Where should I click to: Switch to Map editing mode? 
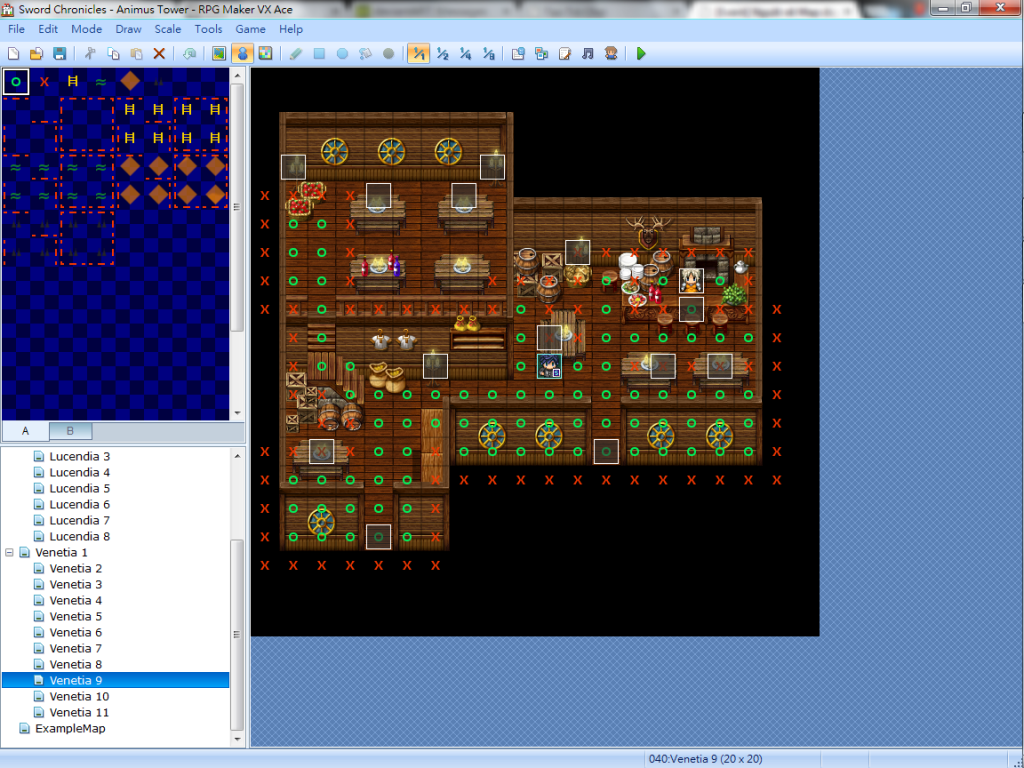pyautogui.click(x=219, y=54)
